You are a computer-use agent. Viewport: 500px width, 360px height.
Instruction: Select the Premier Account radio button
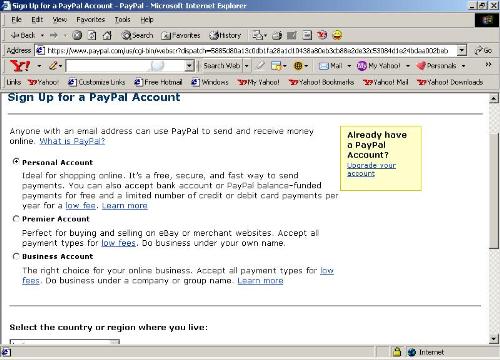pos(16,219)
